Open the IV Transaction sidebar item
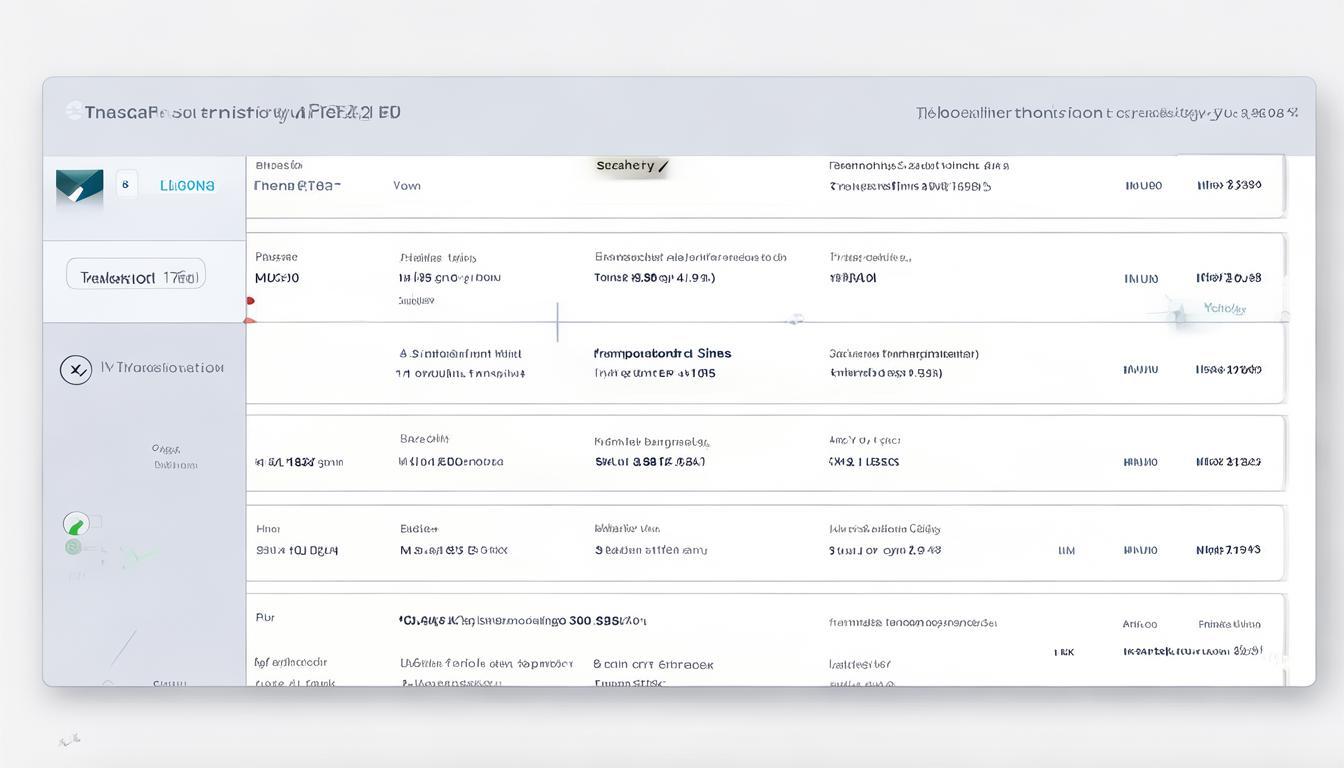Viewport: 1344px width, 768px height. (x=162, y=368)
